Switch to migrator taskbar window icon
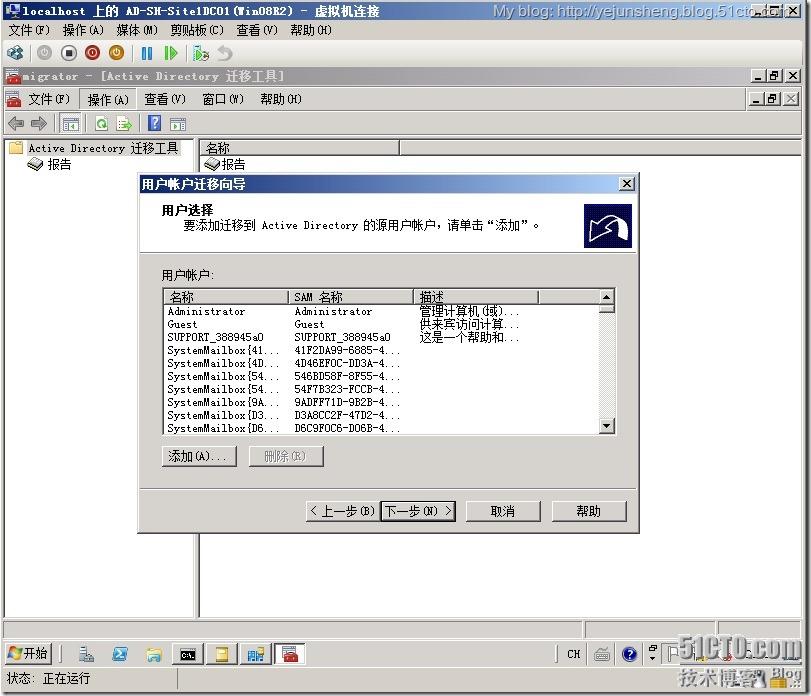 coord(290,655)
